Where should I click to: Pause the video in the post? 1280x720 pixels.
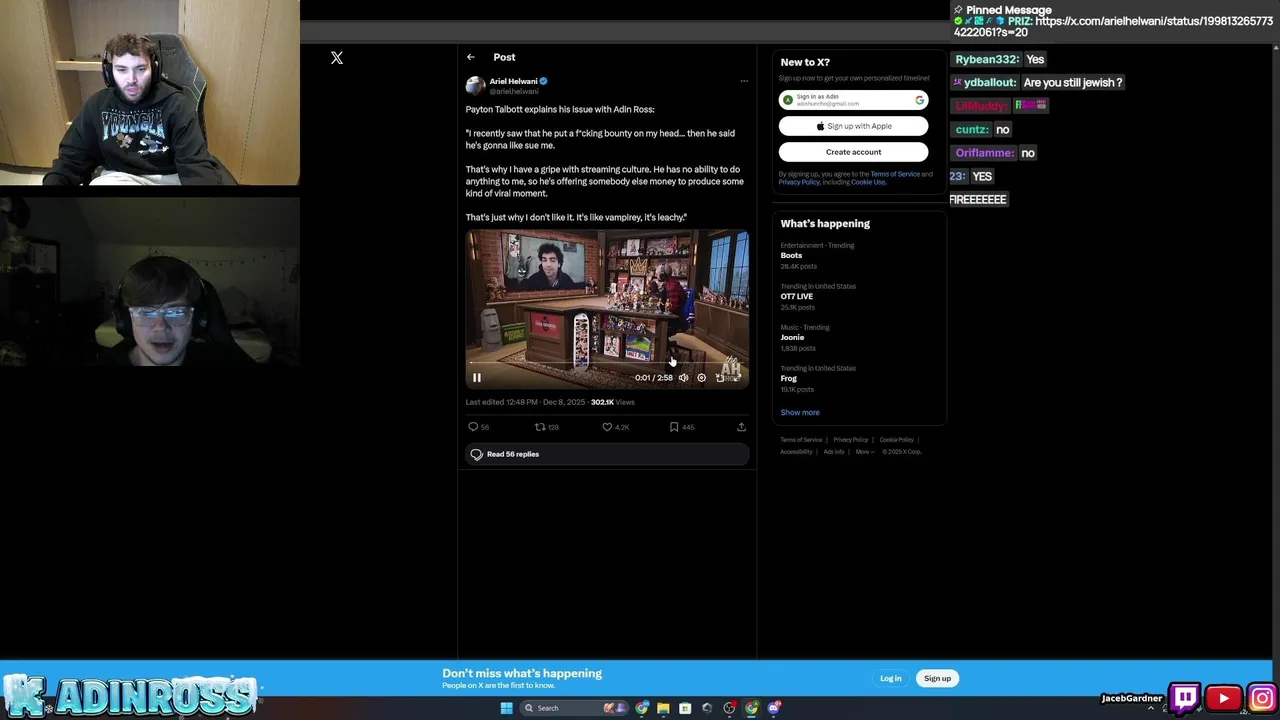click(477, 377)
